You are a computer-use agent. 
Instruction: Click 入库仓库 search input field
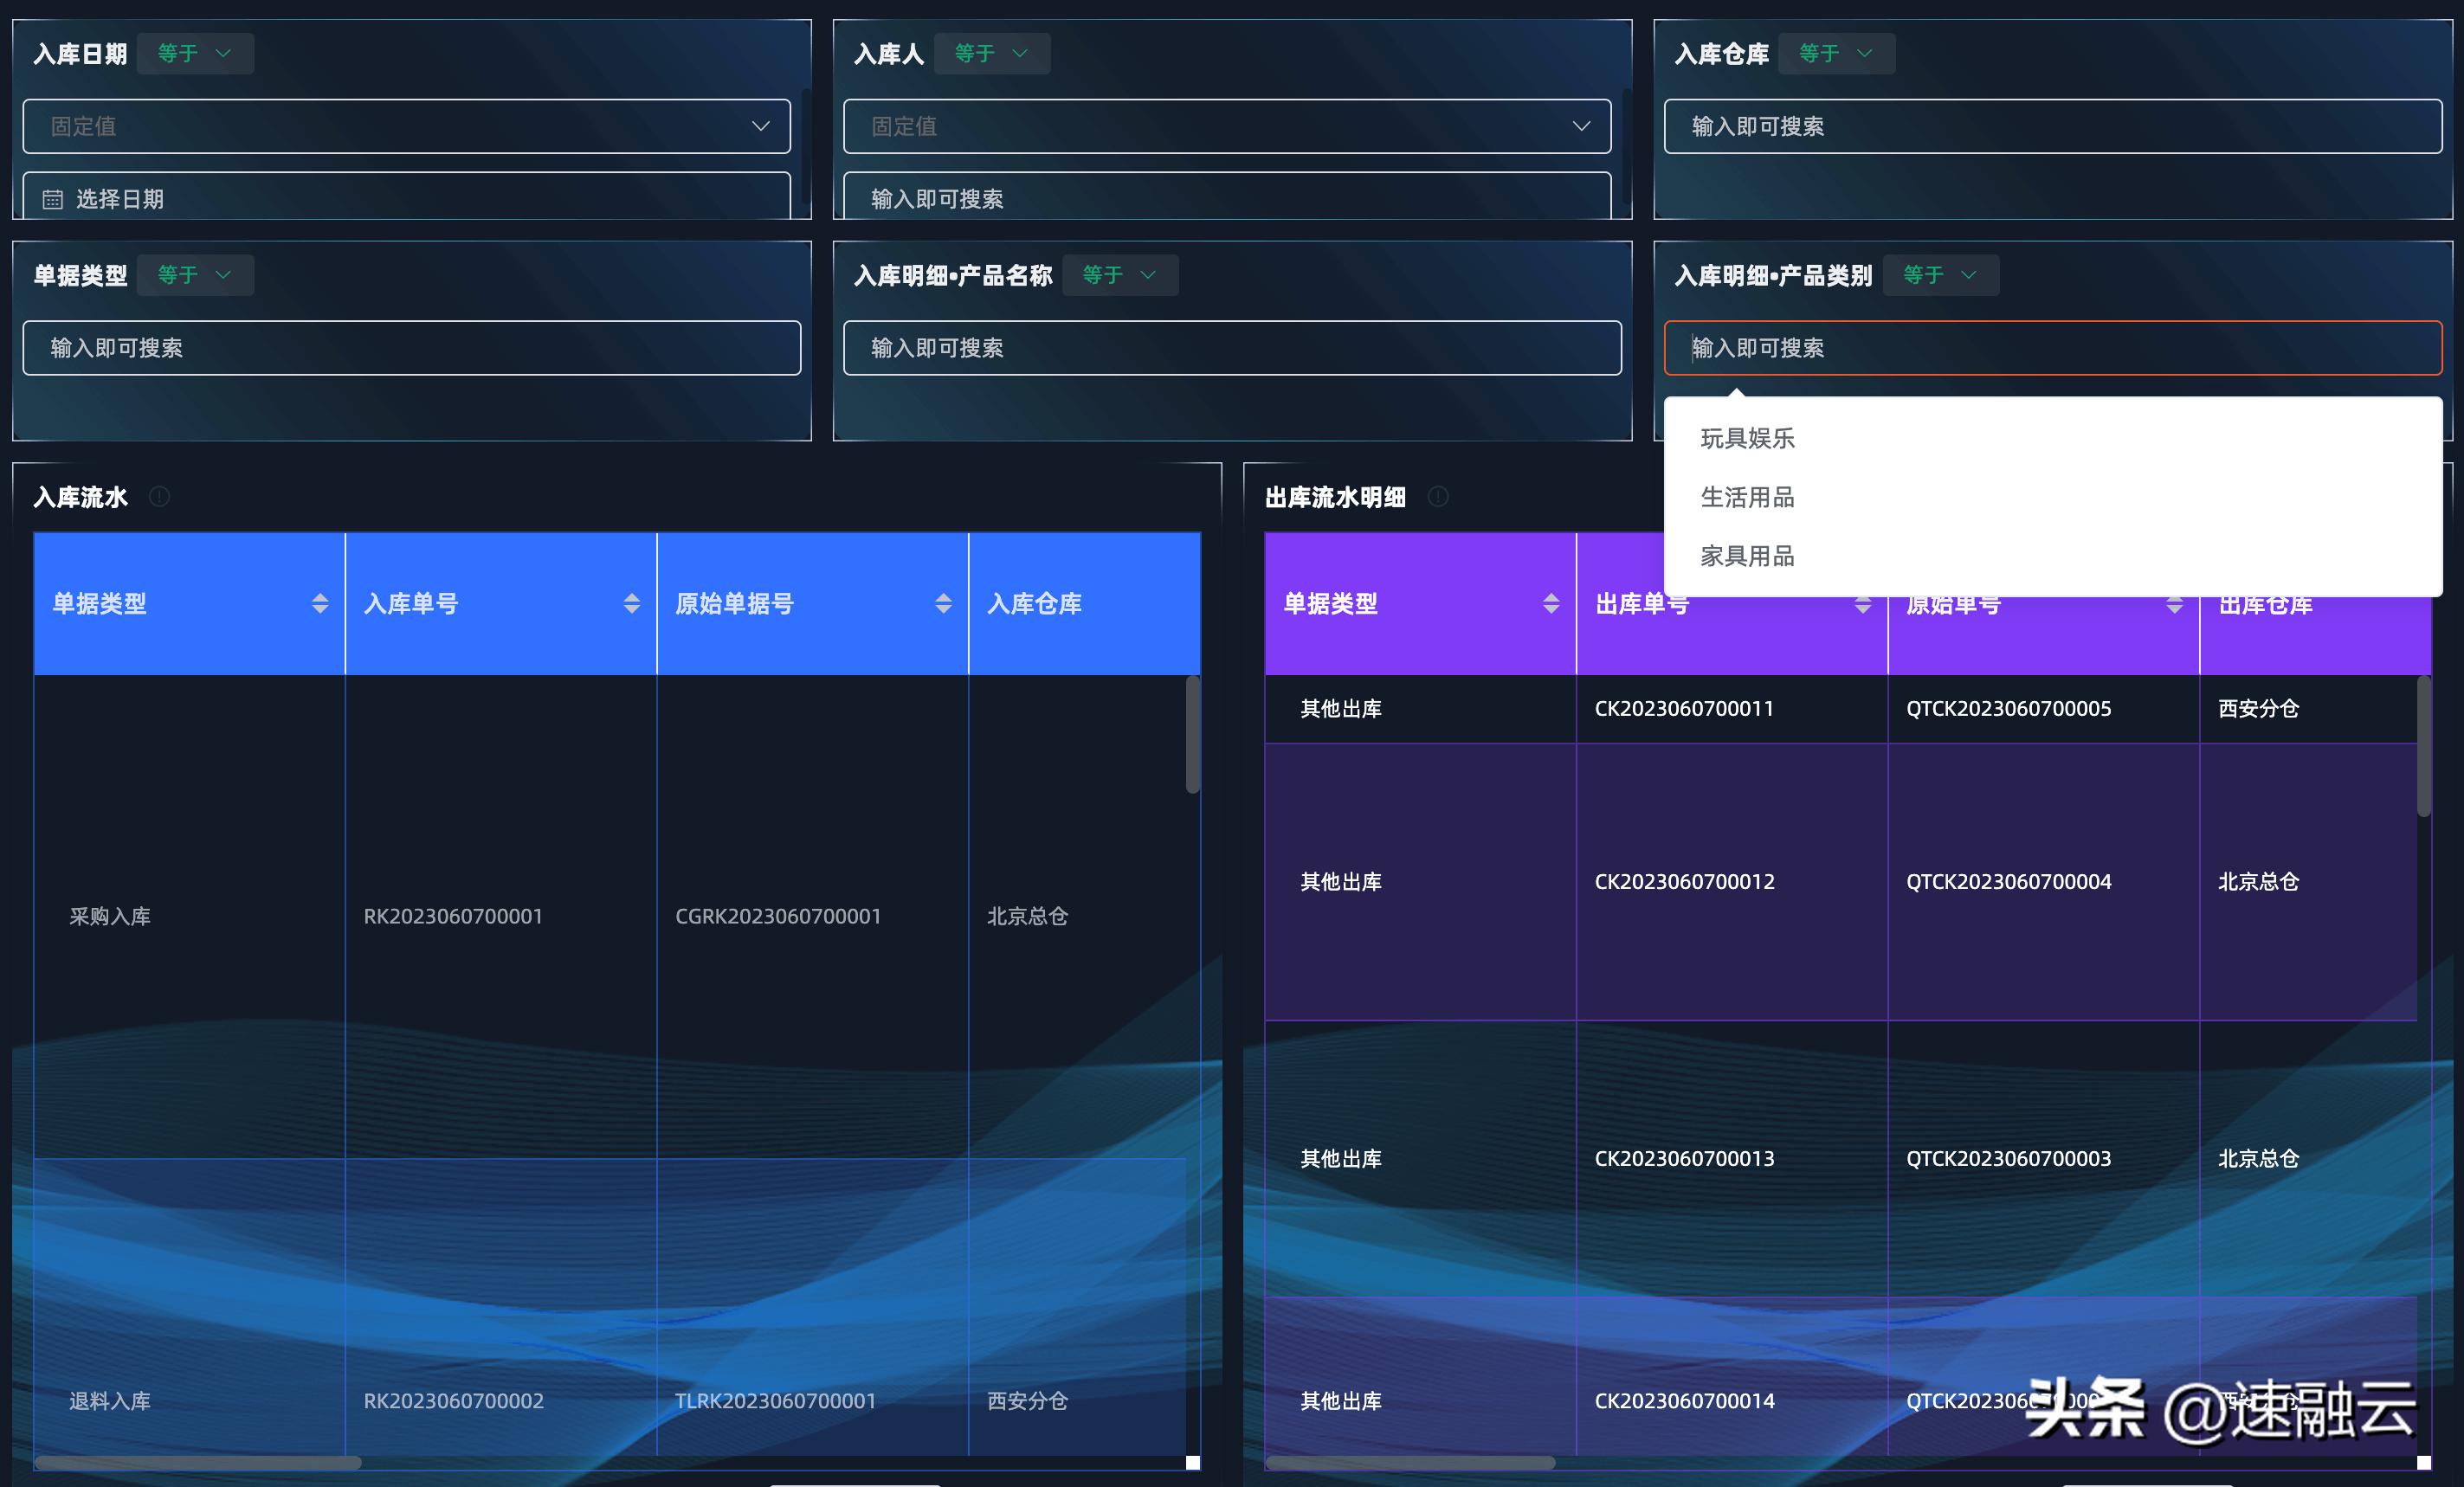2052,126
